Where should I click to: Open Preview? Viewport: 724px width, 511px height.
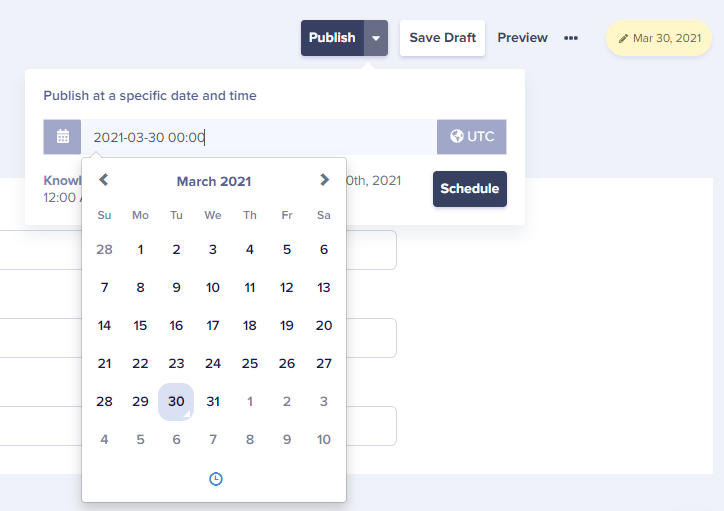click(522, 38)
